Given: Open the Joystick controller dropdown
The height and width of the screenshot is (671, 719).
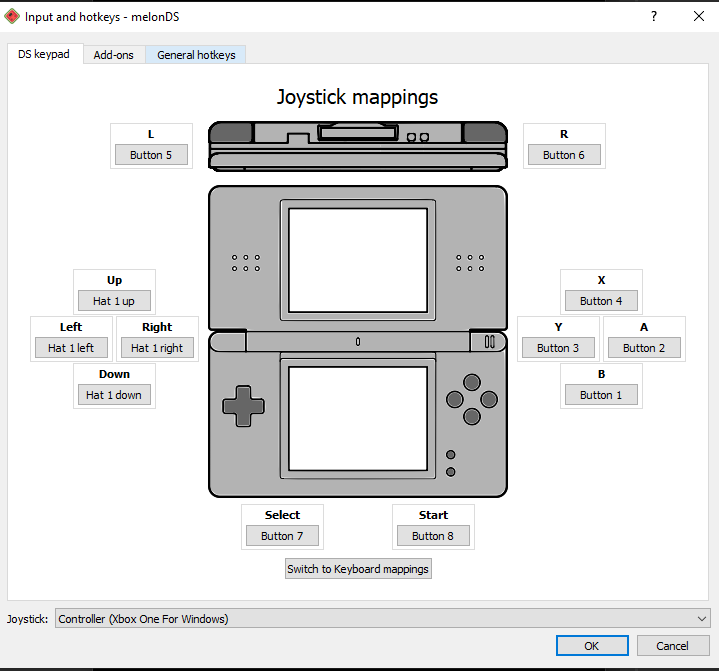Looking at the screenshot, I should (x=382, y=619).
